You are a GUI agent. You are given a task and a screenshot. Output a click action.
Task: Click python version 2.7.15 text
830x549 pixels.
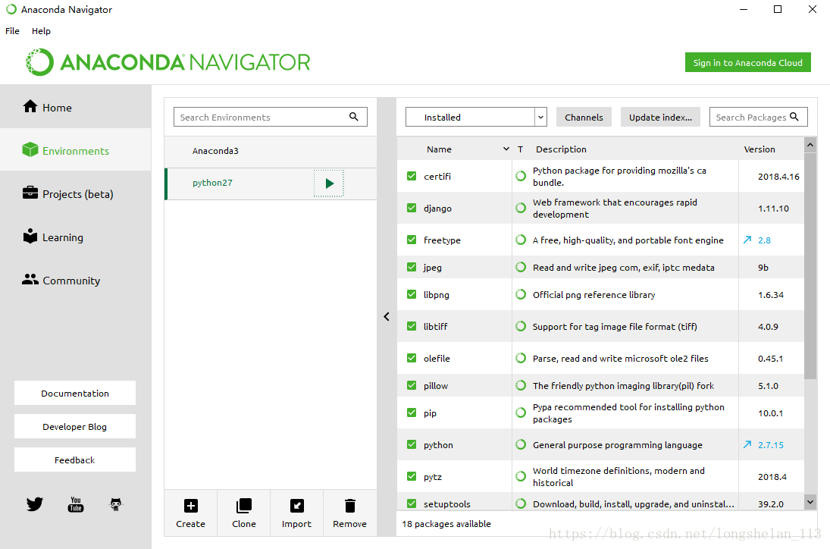point(770,445)
